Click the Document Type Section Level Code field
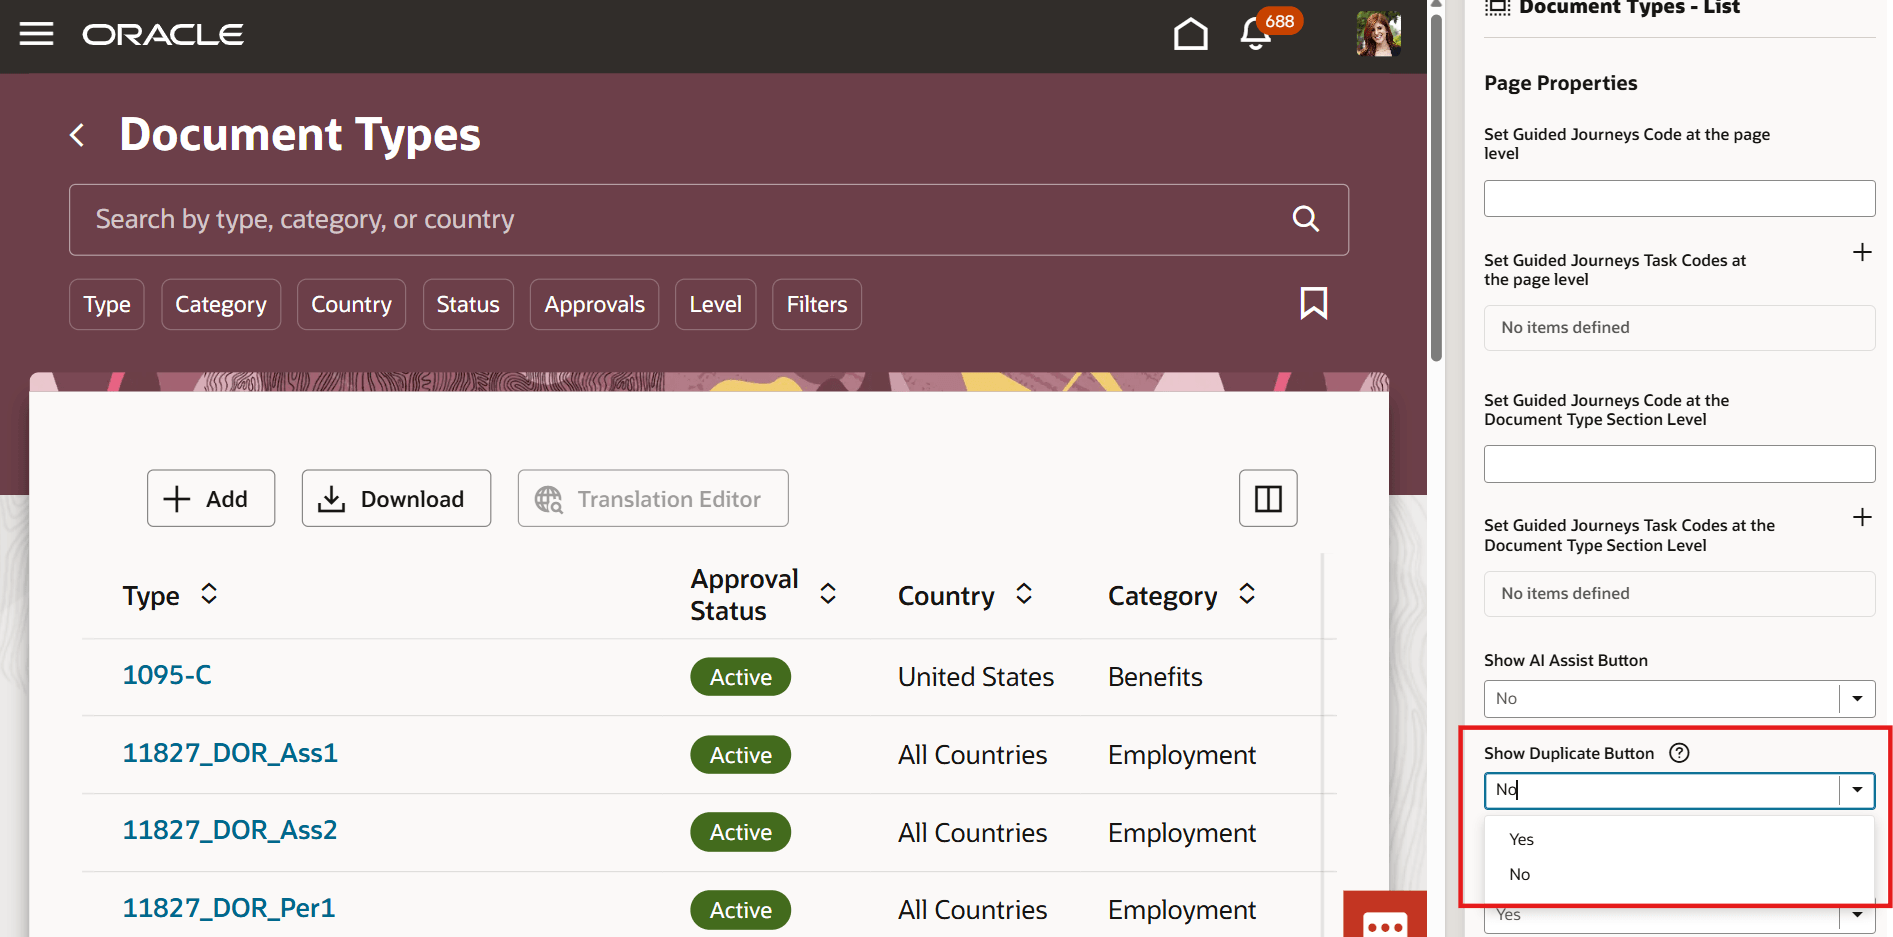The height and width of the screenshot is (937, 1893). point(1679,464)
